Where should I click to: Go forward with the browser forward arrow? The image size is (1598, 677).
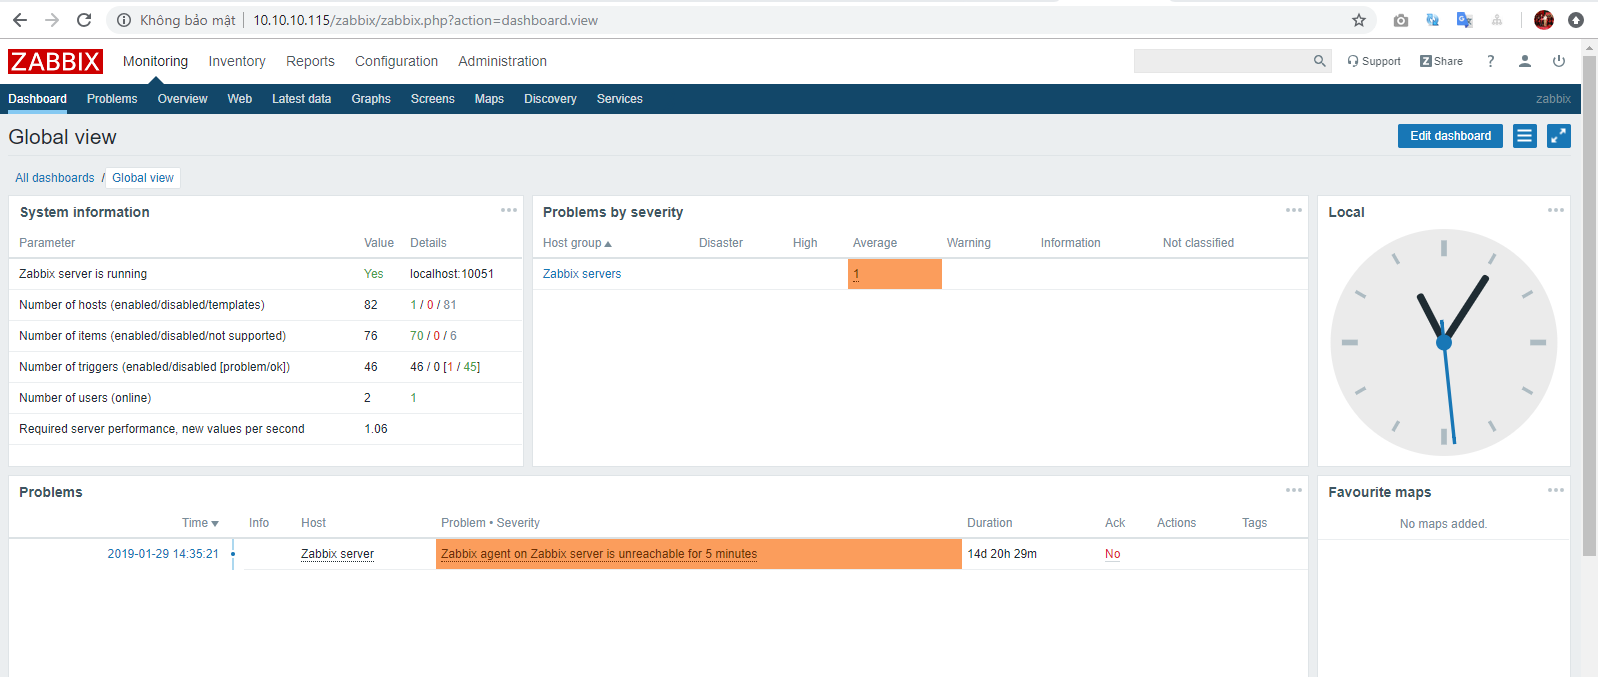click(x=52, y=20)
